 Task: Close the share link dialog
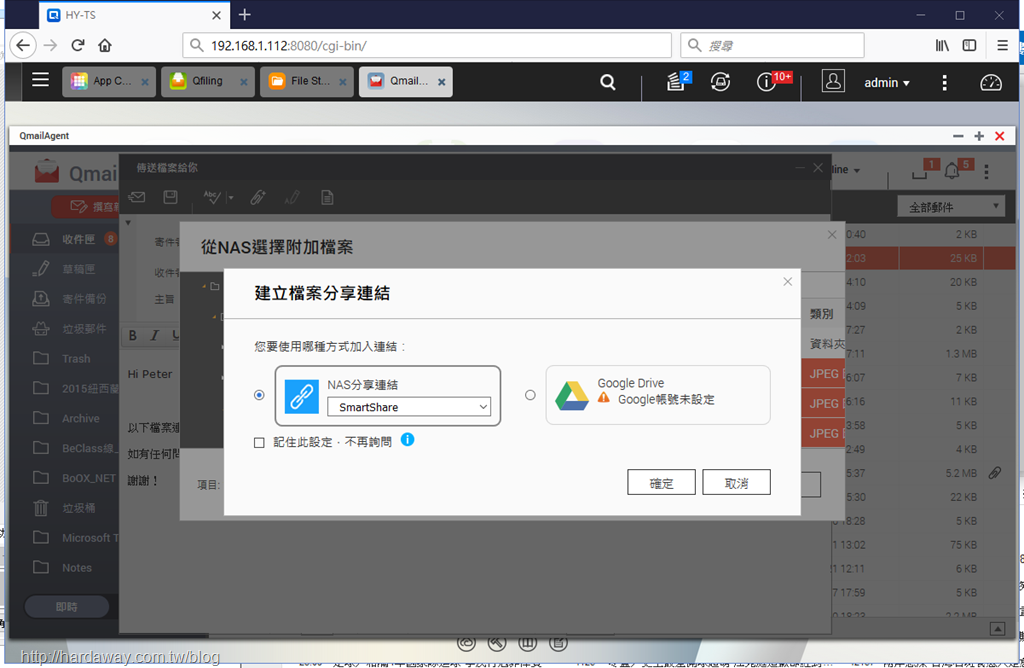[788, 281]
